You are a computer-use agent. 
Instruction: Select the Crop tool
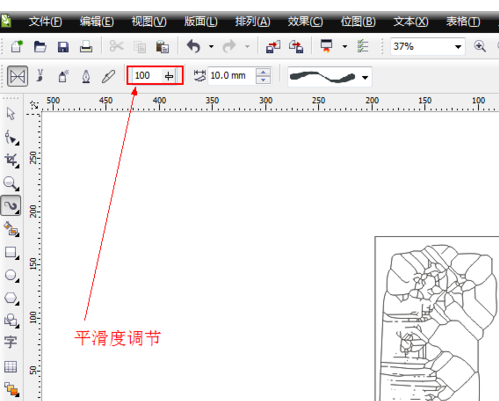tap(12, 160)
